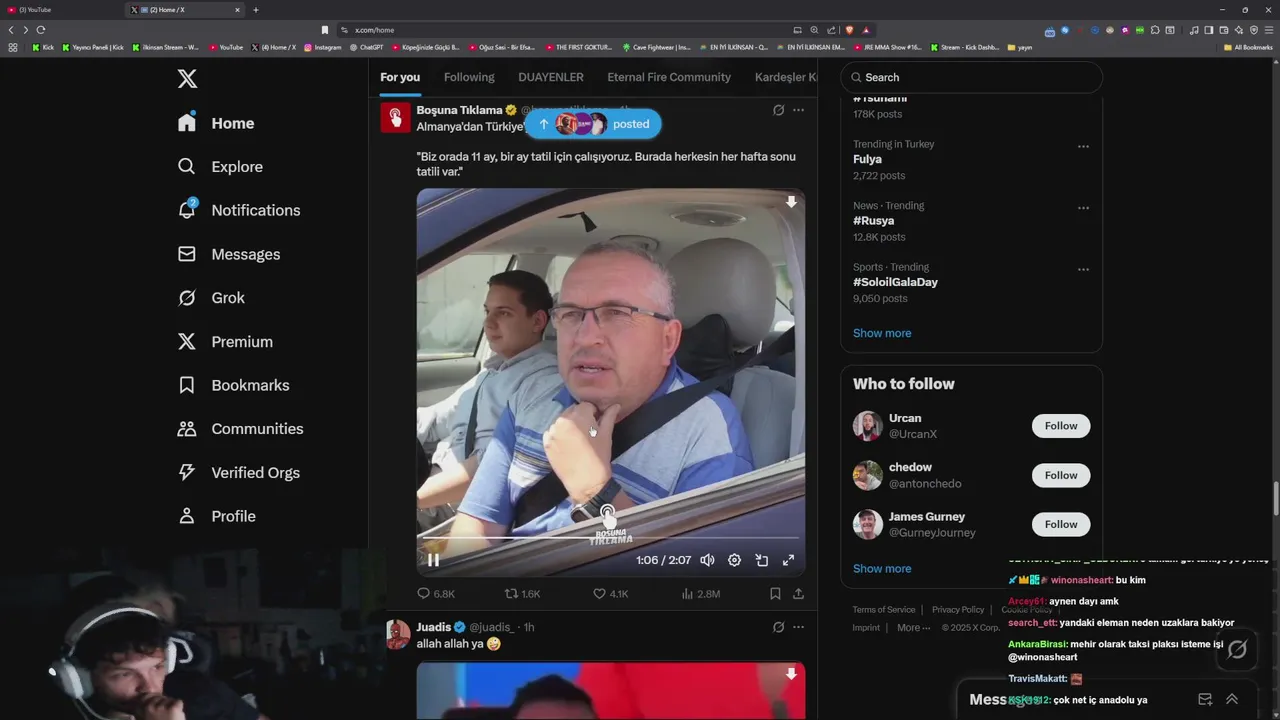
Task: Open Messages from the sidebar
Action: pyautogui.click(x=228, y=254)
